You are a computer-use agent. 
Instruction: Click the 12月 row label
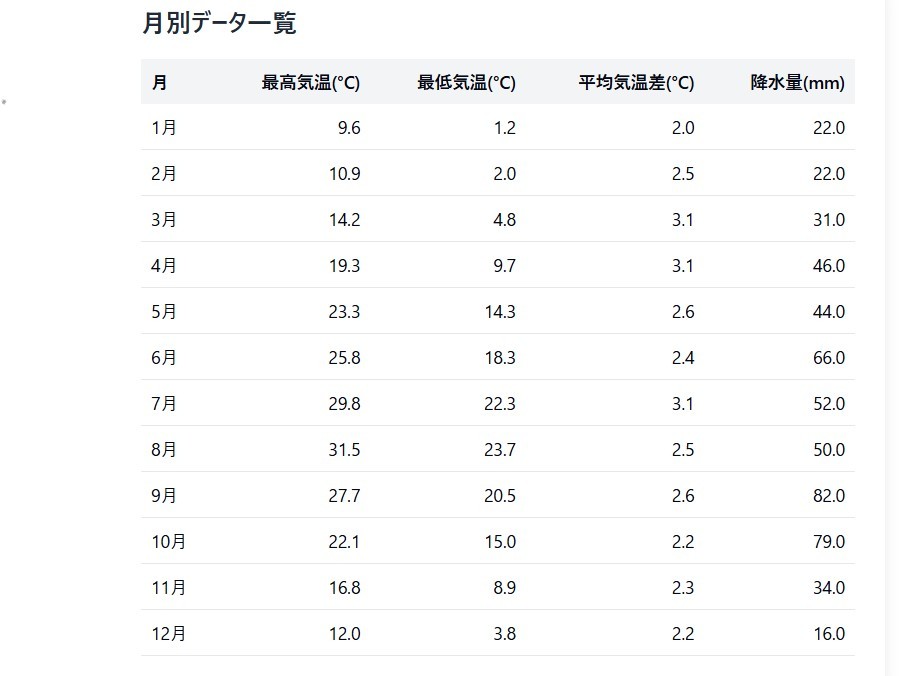tap(169, 634)
